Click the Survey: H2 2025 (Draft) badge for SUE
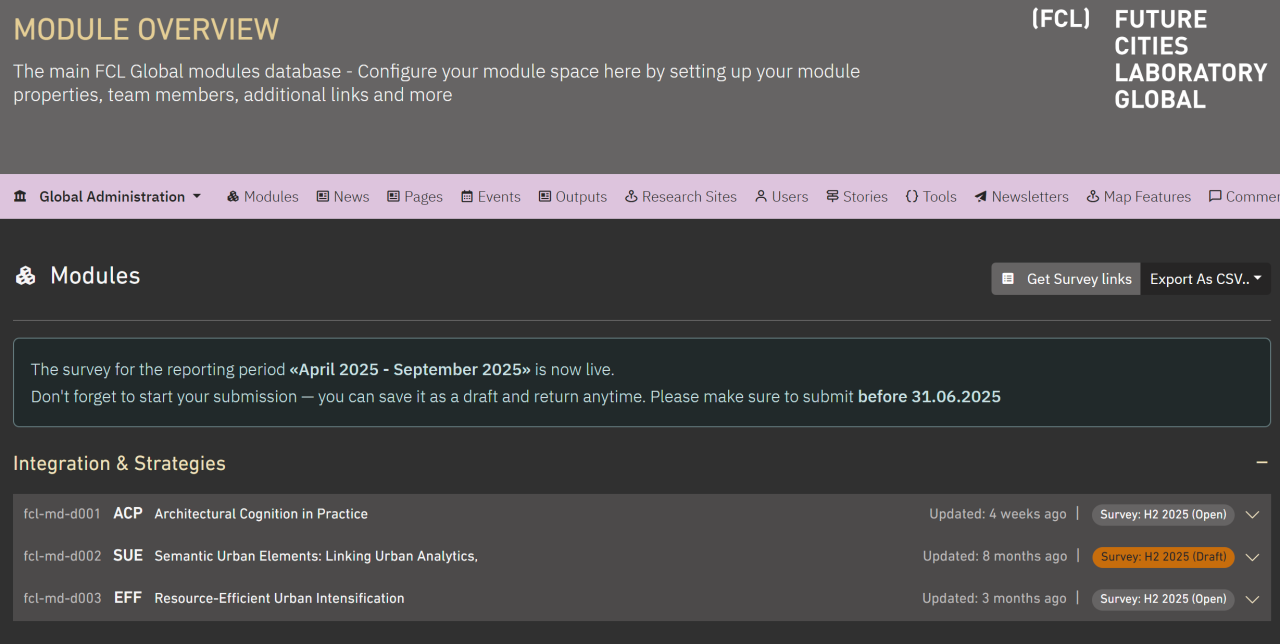 pos(1163,556)
